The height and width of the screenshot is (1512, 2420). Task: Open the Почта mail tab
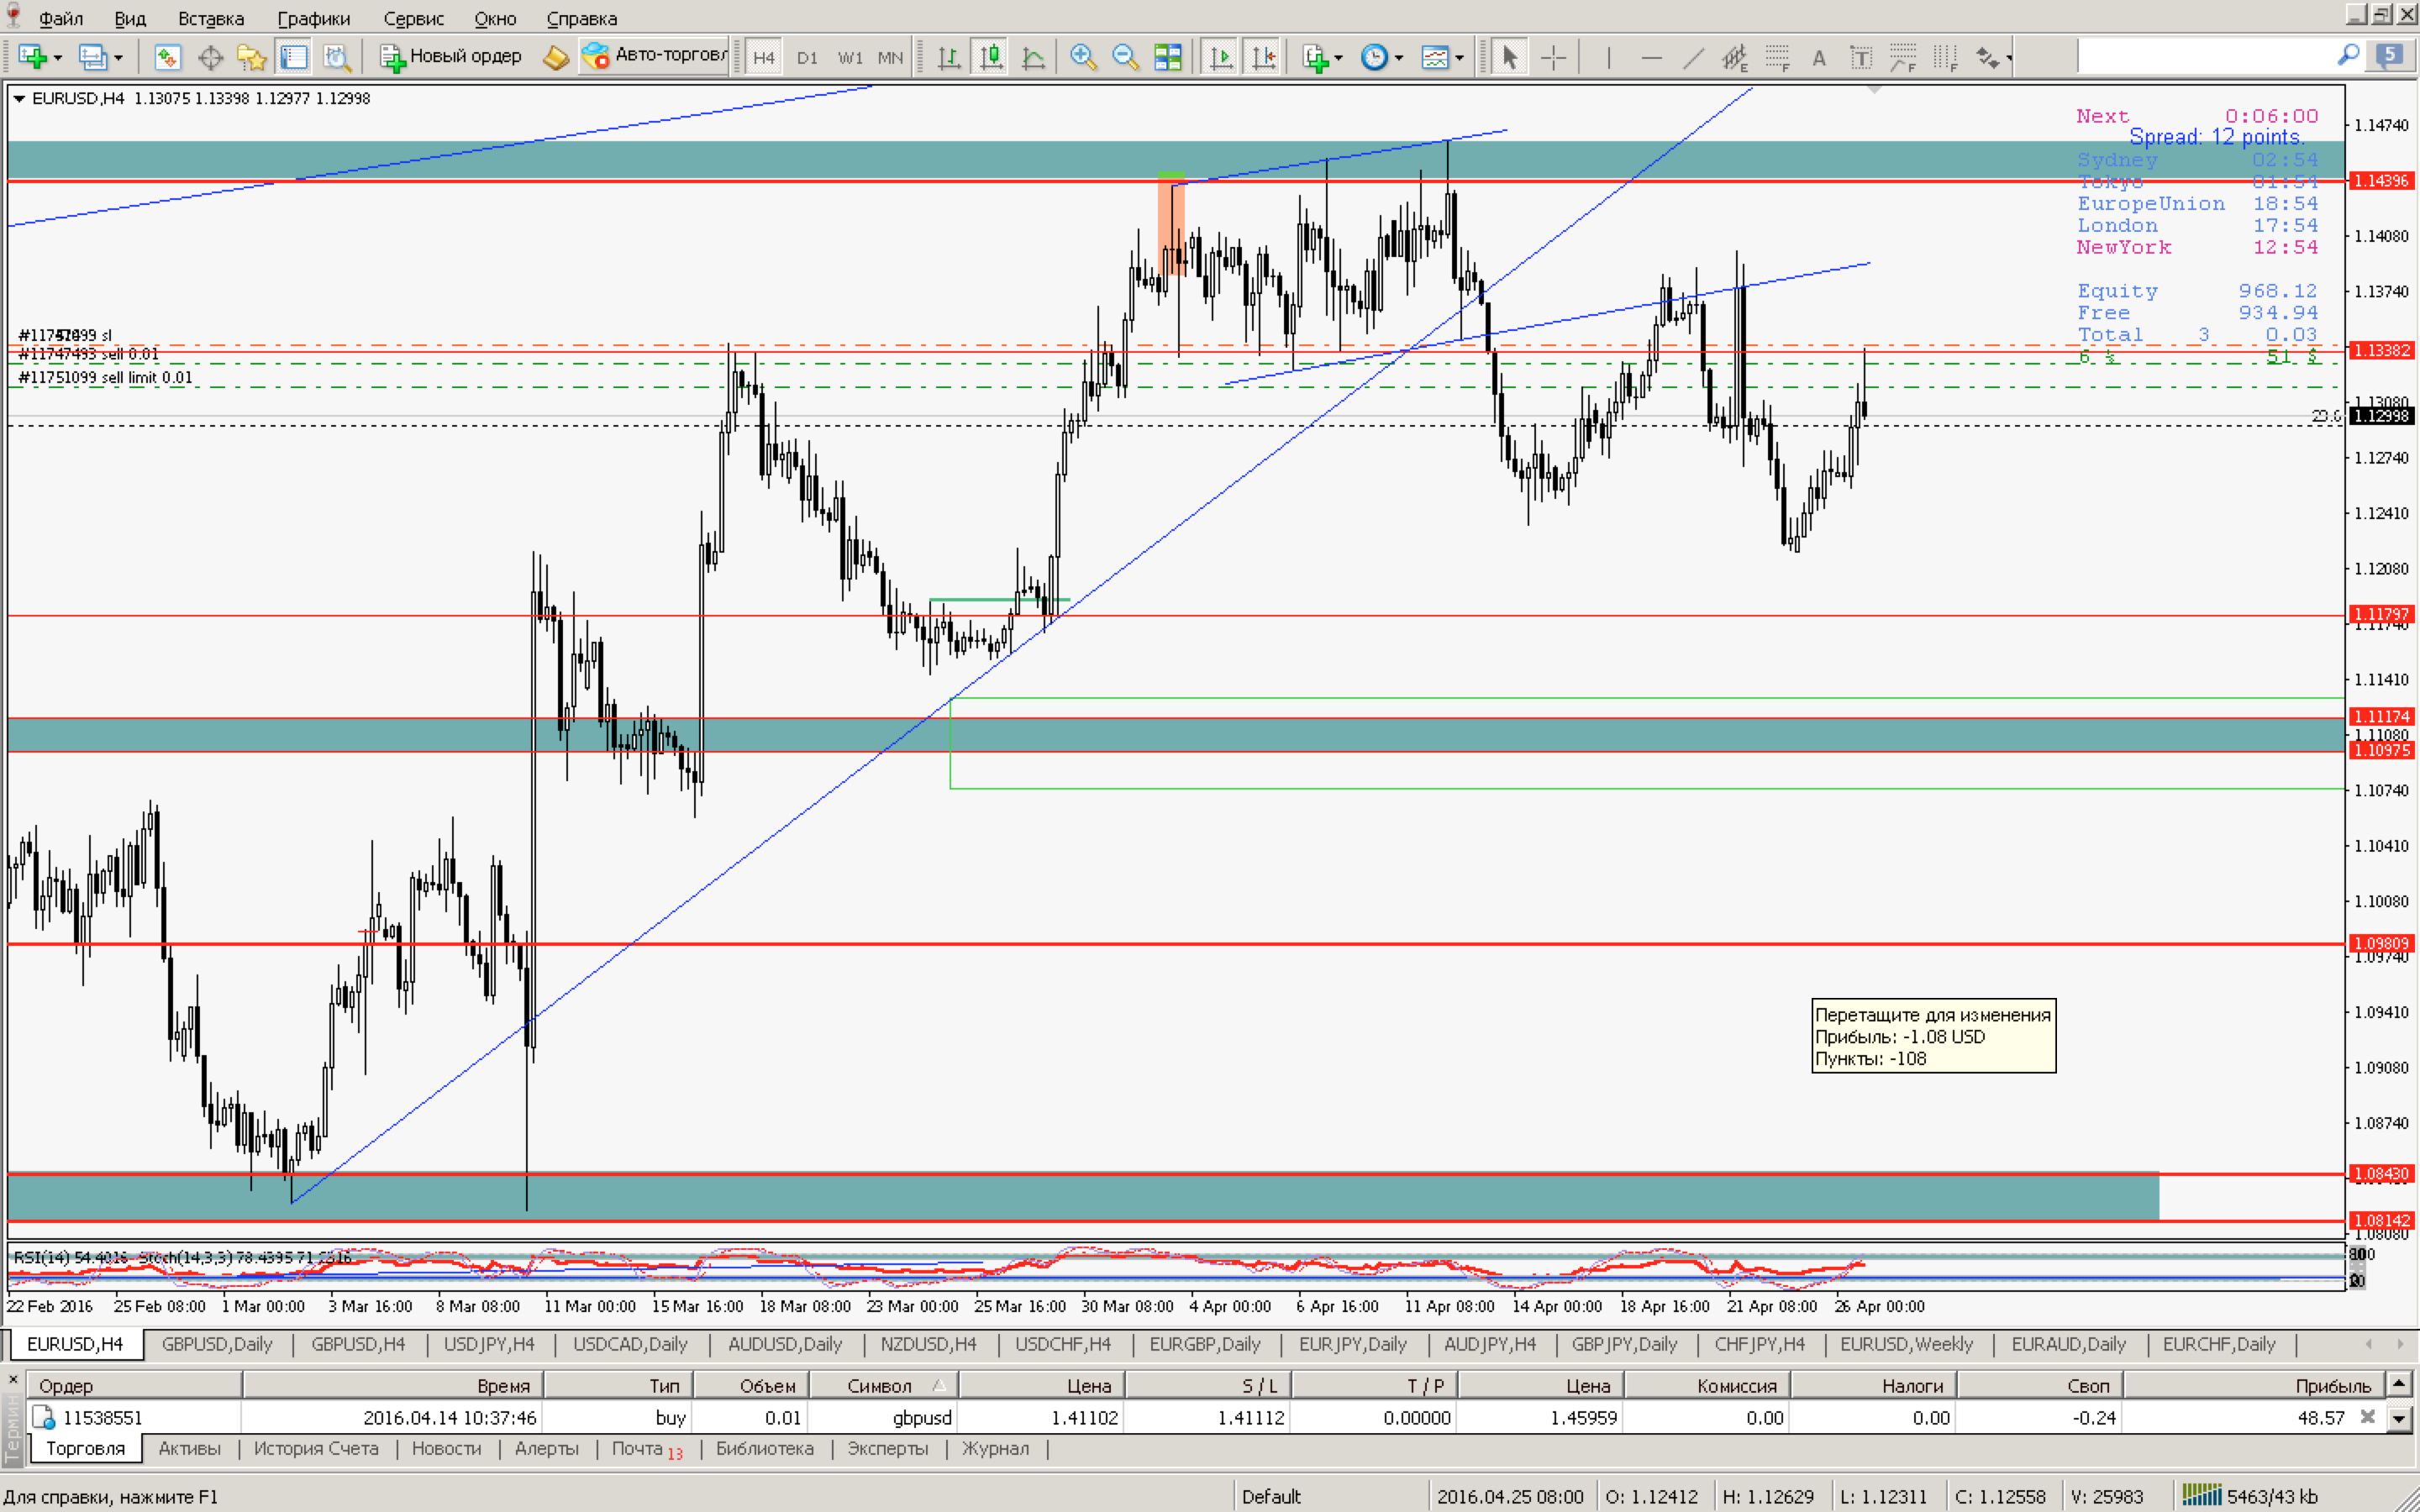coord(647,1449)
